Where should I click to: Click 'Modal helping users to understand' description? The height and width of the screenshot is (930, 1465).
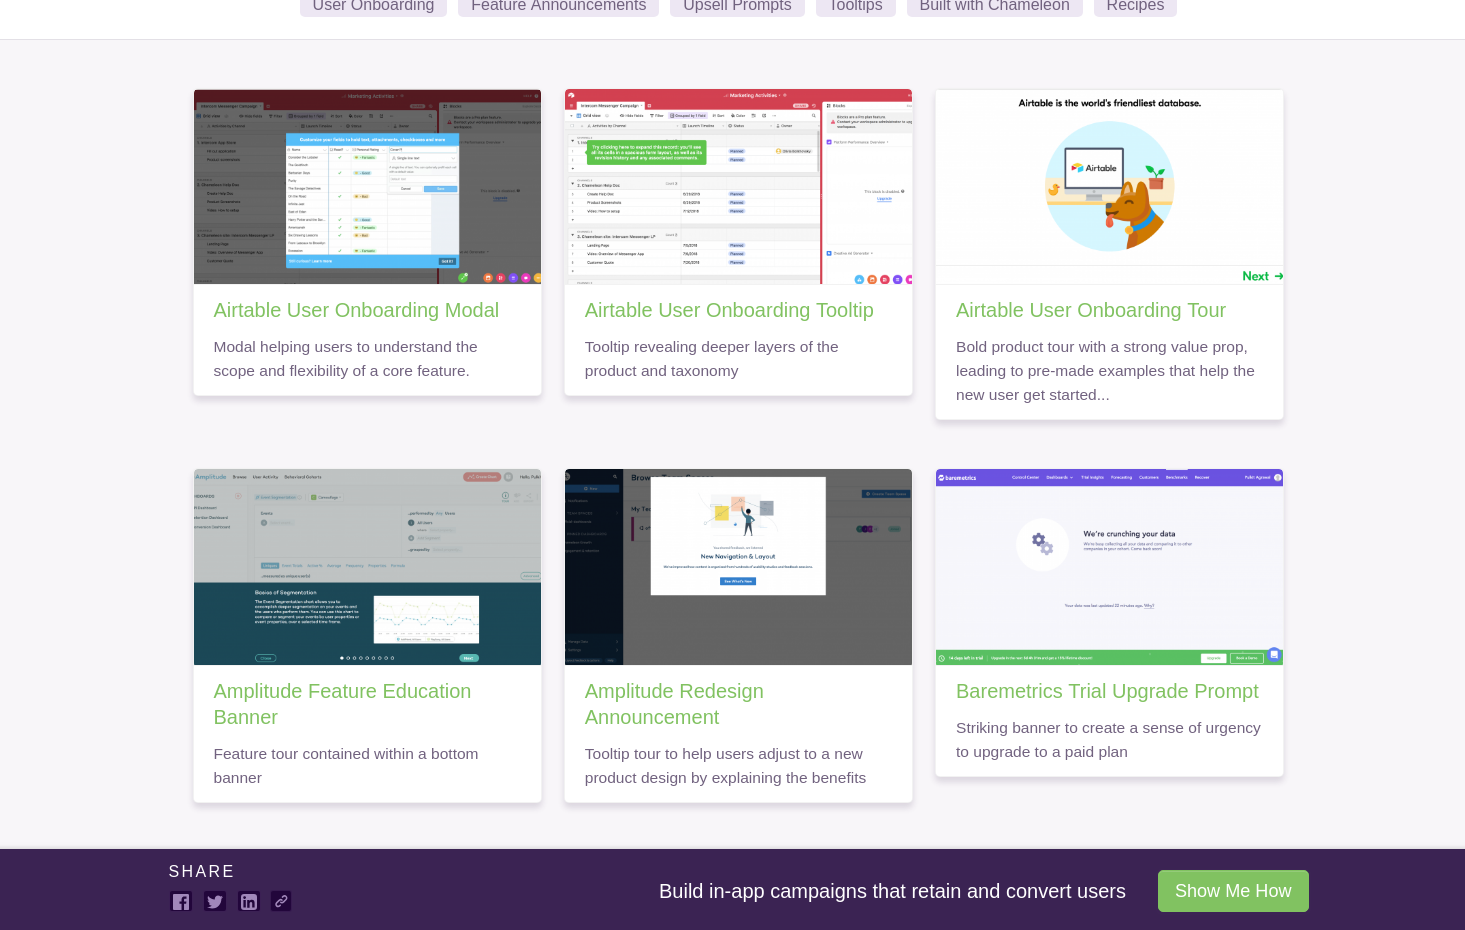345,359
